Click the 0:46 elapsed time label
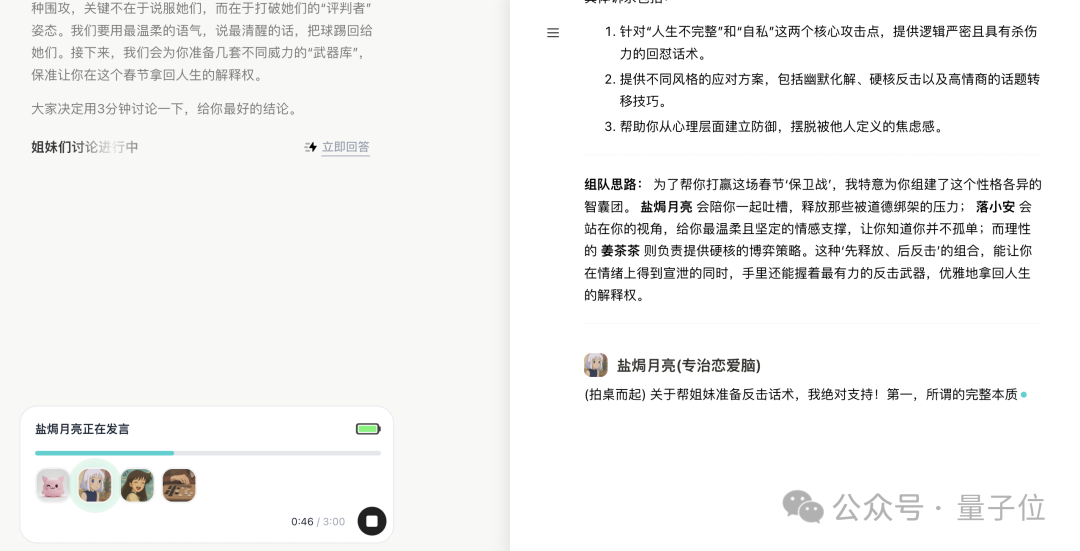 (302, 521)
